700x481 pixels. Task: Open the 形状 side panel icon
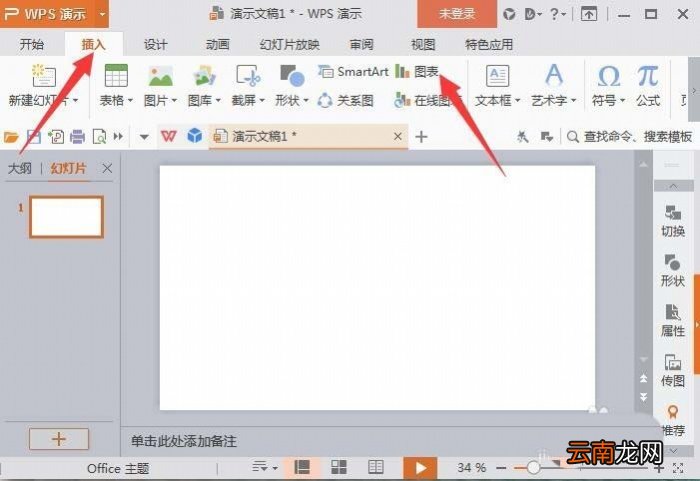(x=673, y=271)
